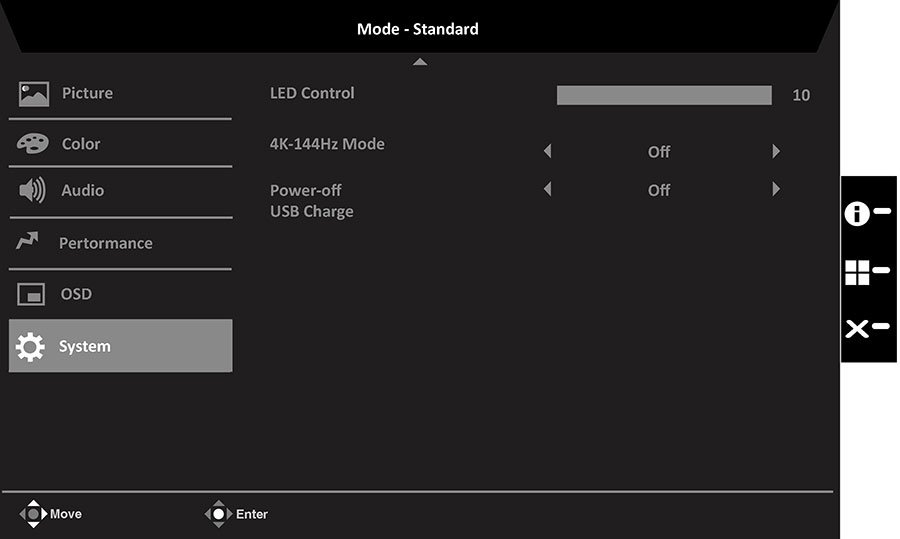Image resolution: width=900 pixels, height=539 pixels.
Task: Click left arrow for Power-off USB Charge
Action: (x=548, y=189)
